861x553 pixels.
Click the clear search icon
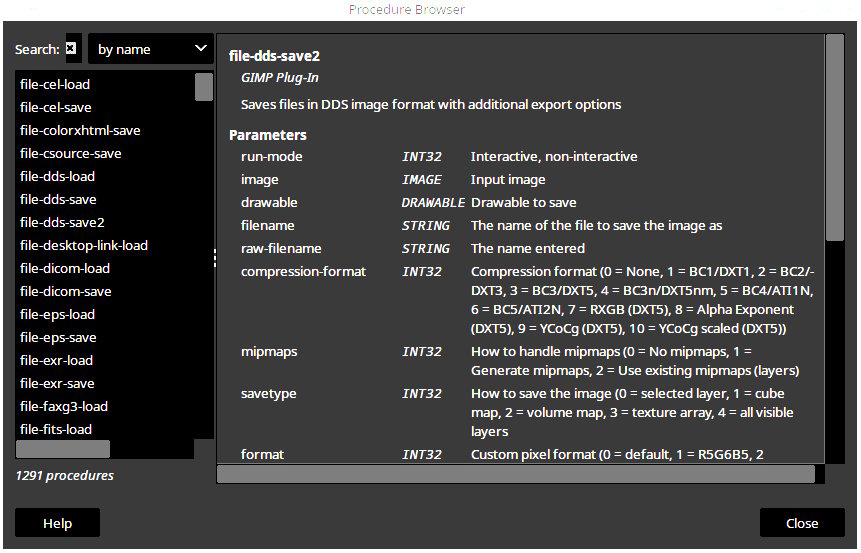coord(72,48)
